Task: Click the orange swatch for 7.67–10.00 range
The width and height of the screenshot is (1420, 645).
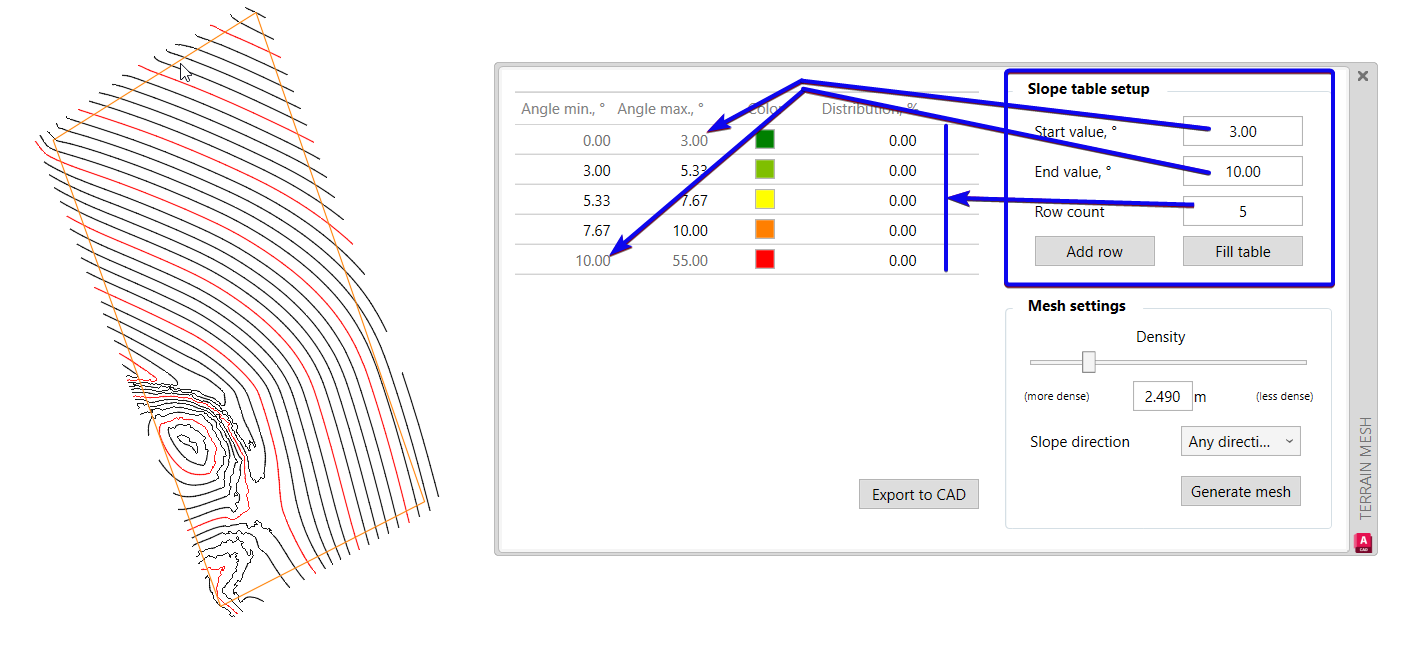Action: tap(764, 230)
